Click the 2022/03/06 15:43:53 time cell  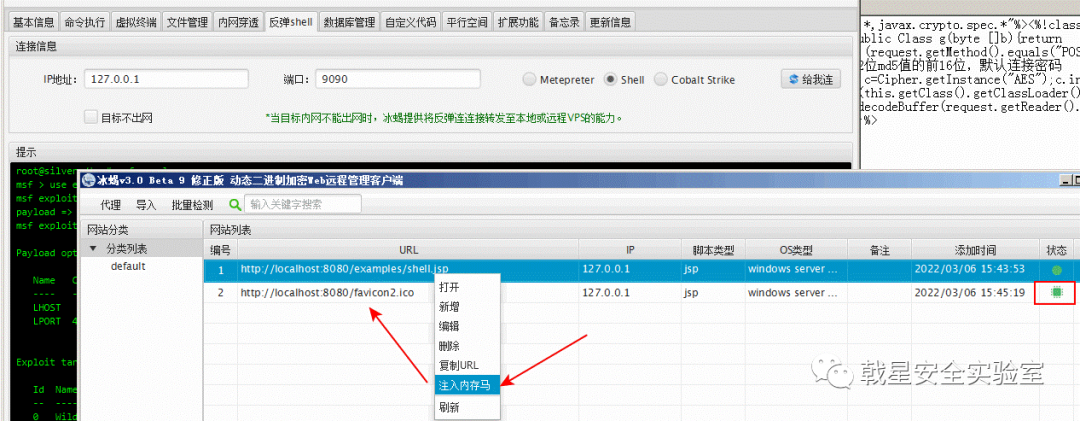[969, 269]
